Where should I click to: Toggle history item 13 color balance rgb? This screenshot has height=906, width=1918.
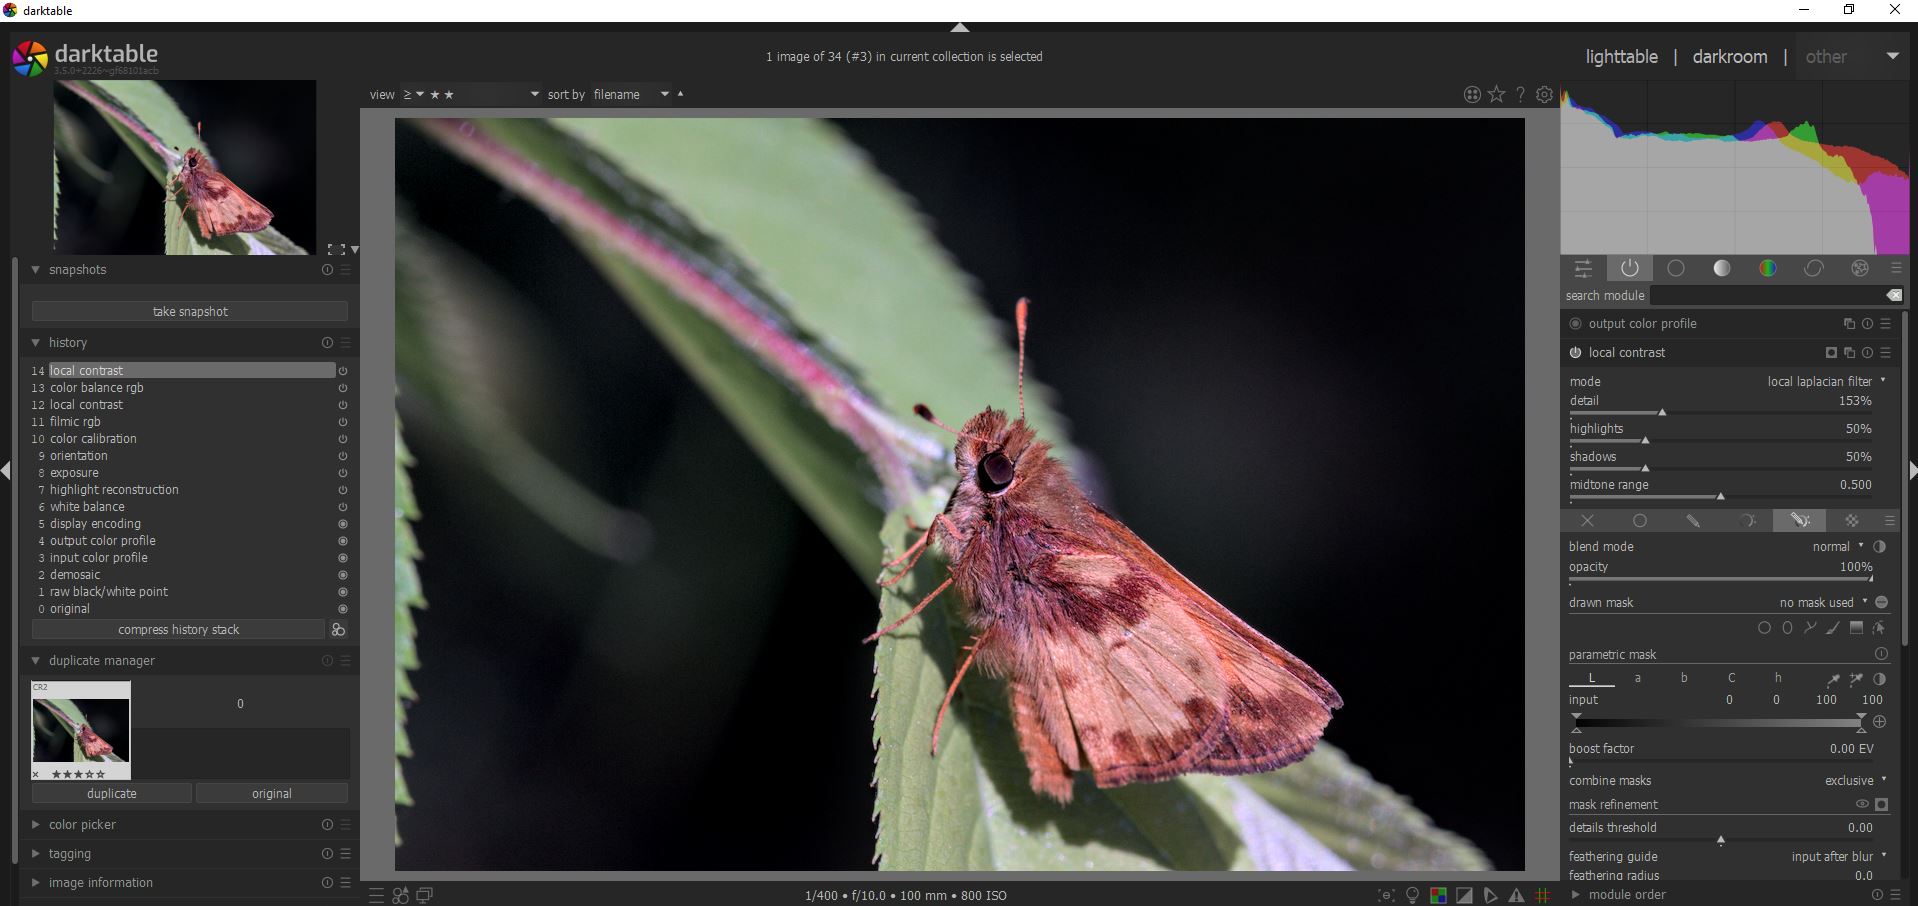[x=343, y=388]
